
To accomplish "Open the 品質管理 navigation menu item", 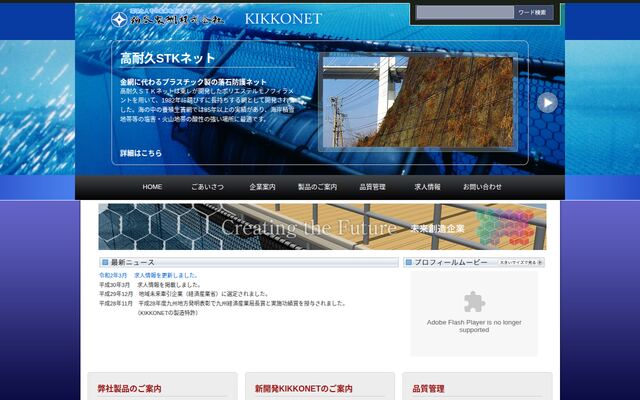I will [372, 187].
